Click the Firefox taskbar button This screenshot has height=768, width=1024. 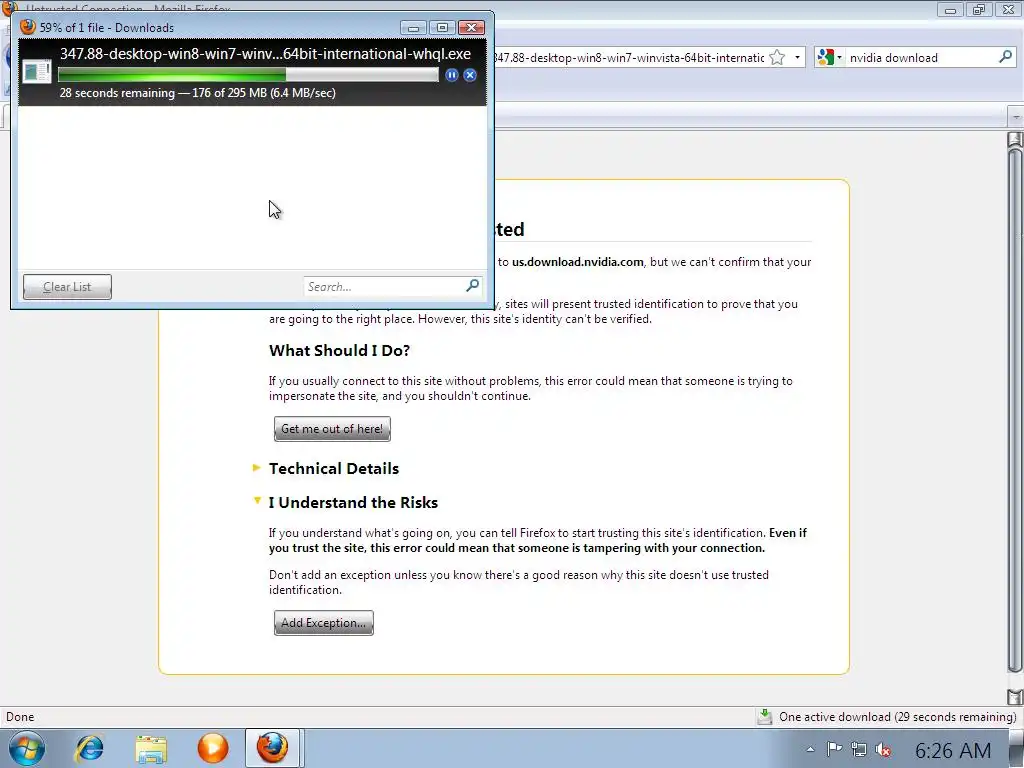coord(272,748)
